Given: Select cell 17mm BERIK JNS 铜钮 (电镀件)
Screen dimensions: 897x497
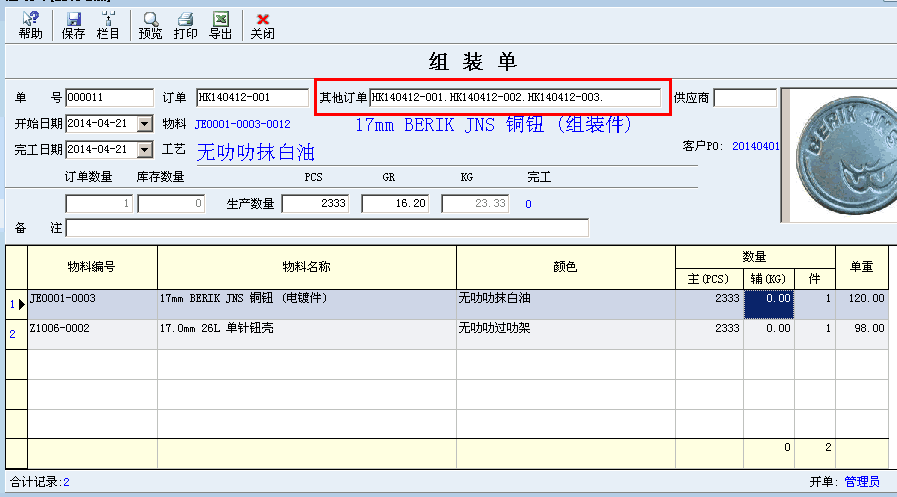Looking at the screenshot, I should tap(307, 305).
